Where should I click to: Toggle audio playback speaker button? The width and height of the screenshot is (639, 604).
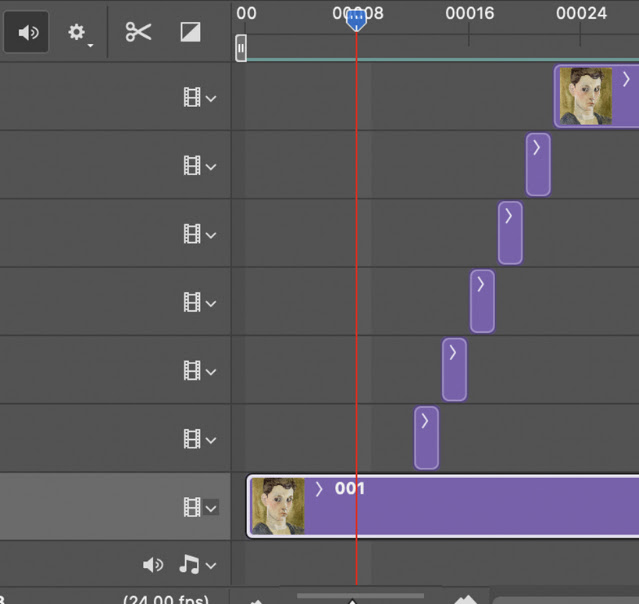26,32
